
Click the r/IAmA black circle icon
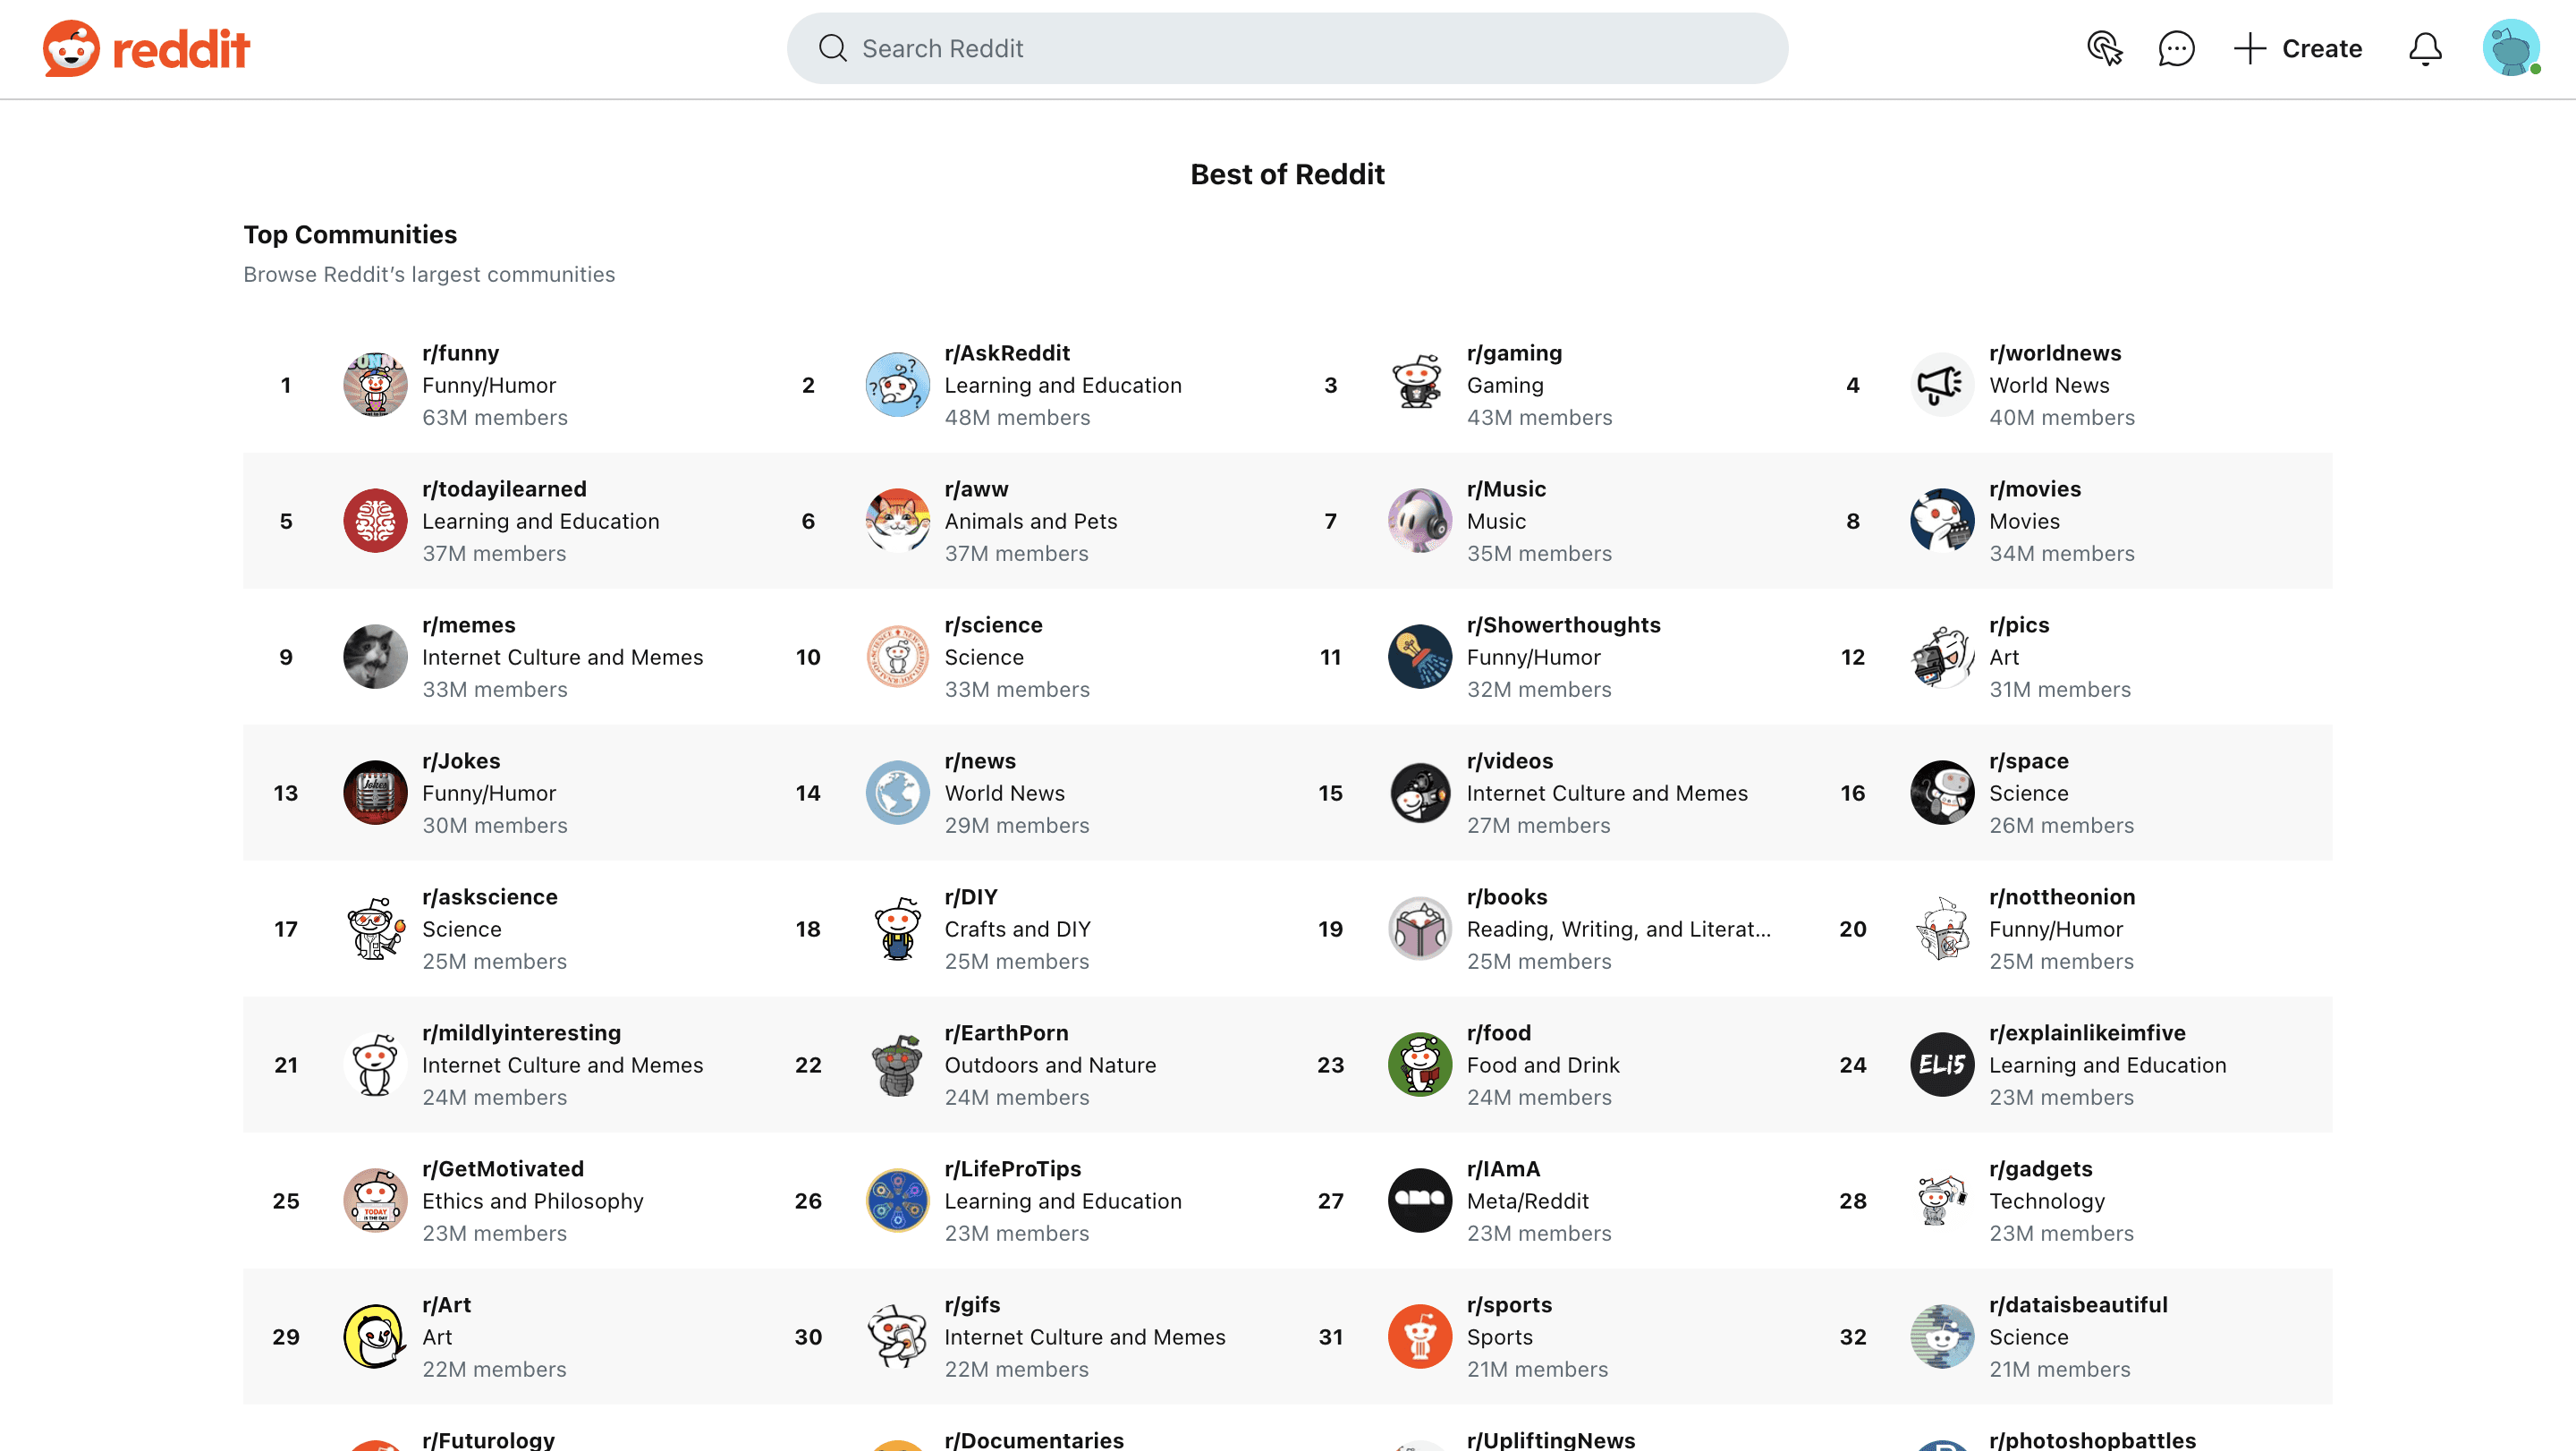pos(1419,1201)
